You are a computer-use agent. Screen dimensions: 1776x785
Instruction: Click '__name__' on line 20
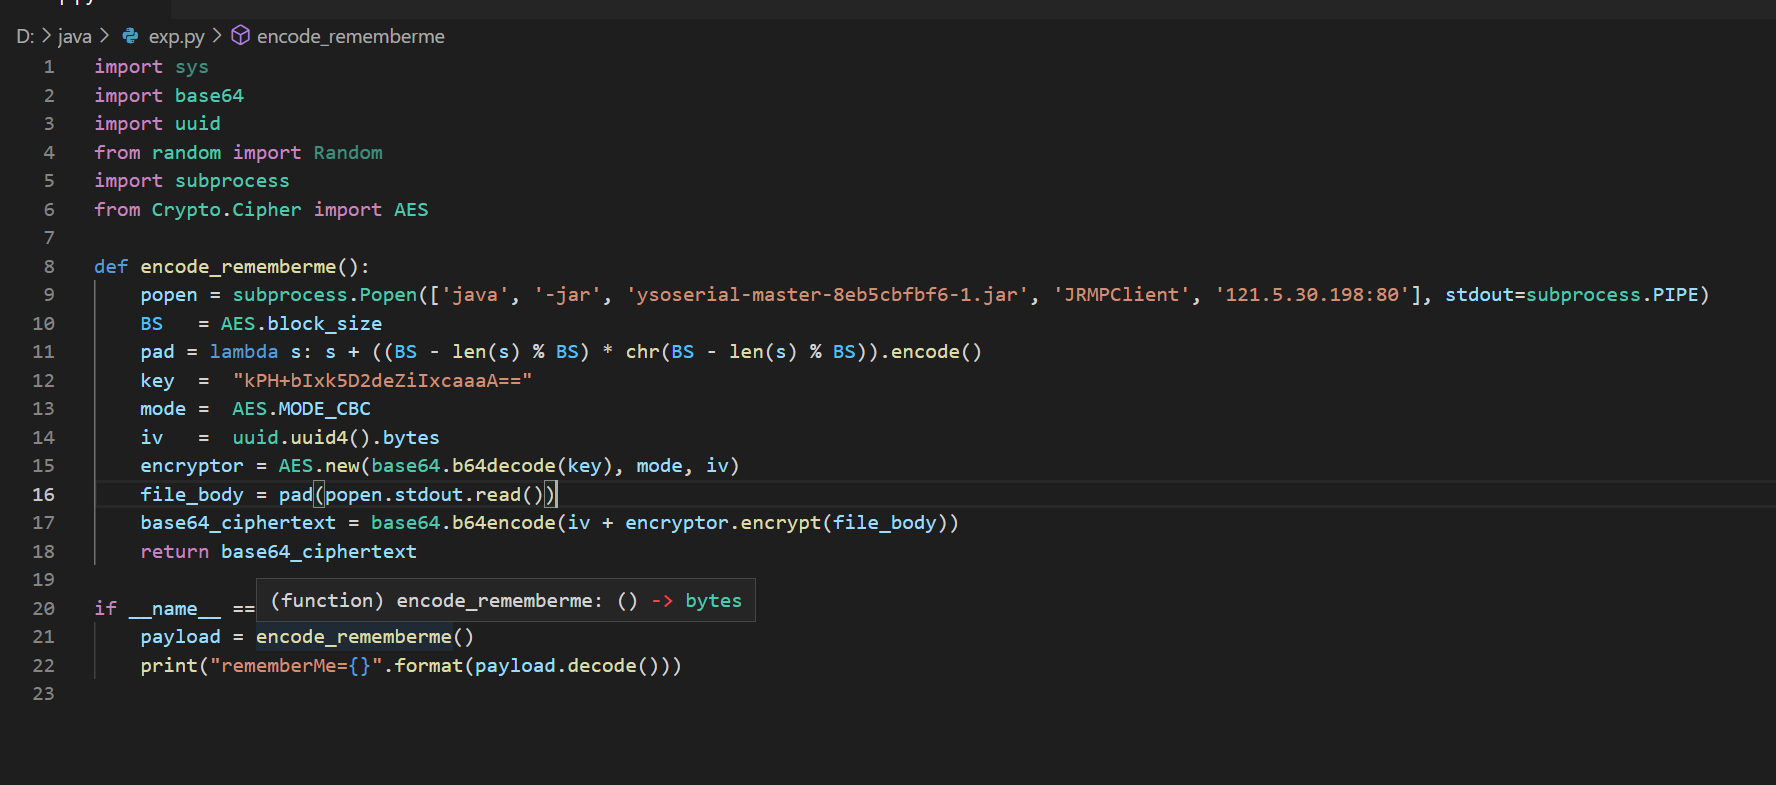point(175,609)
